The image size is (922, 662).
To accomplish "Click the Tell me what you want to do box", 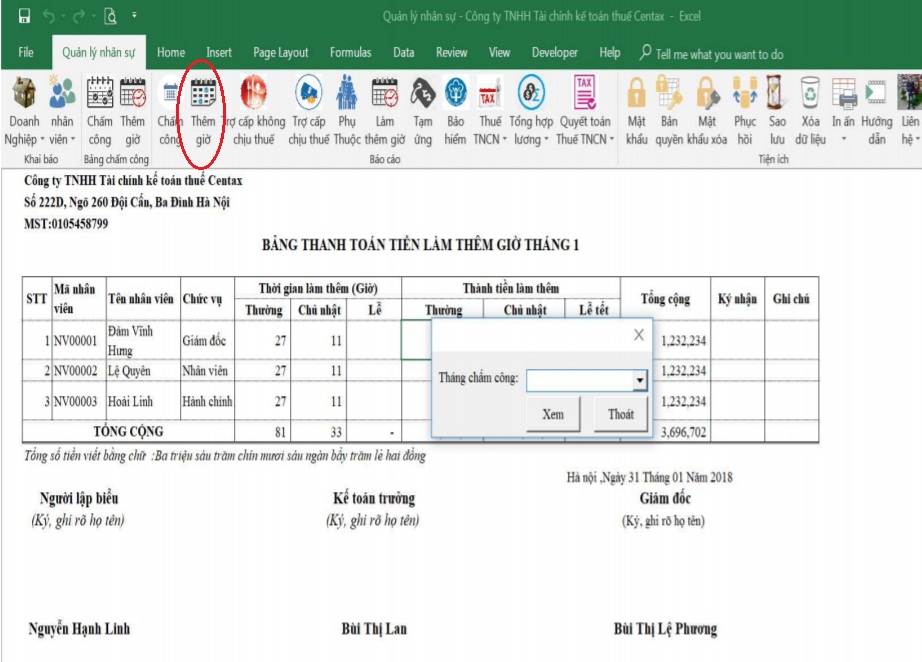I will (718, 54).
